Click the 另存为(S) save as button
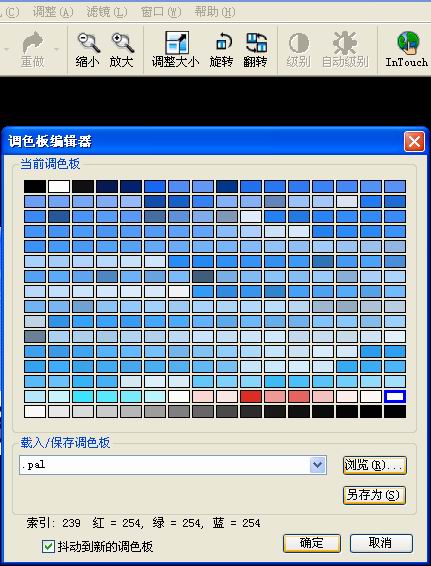 point(374,495)
